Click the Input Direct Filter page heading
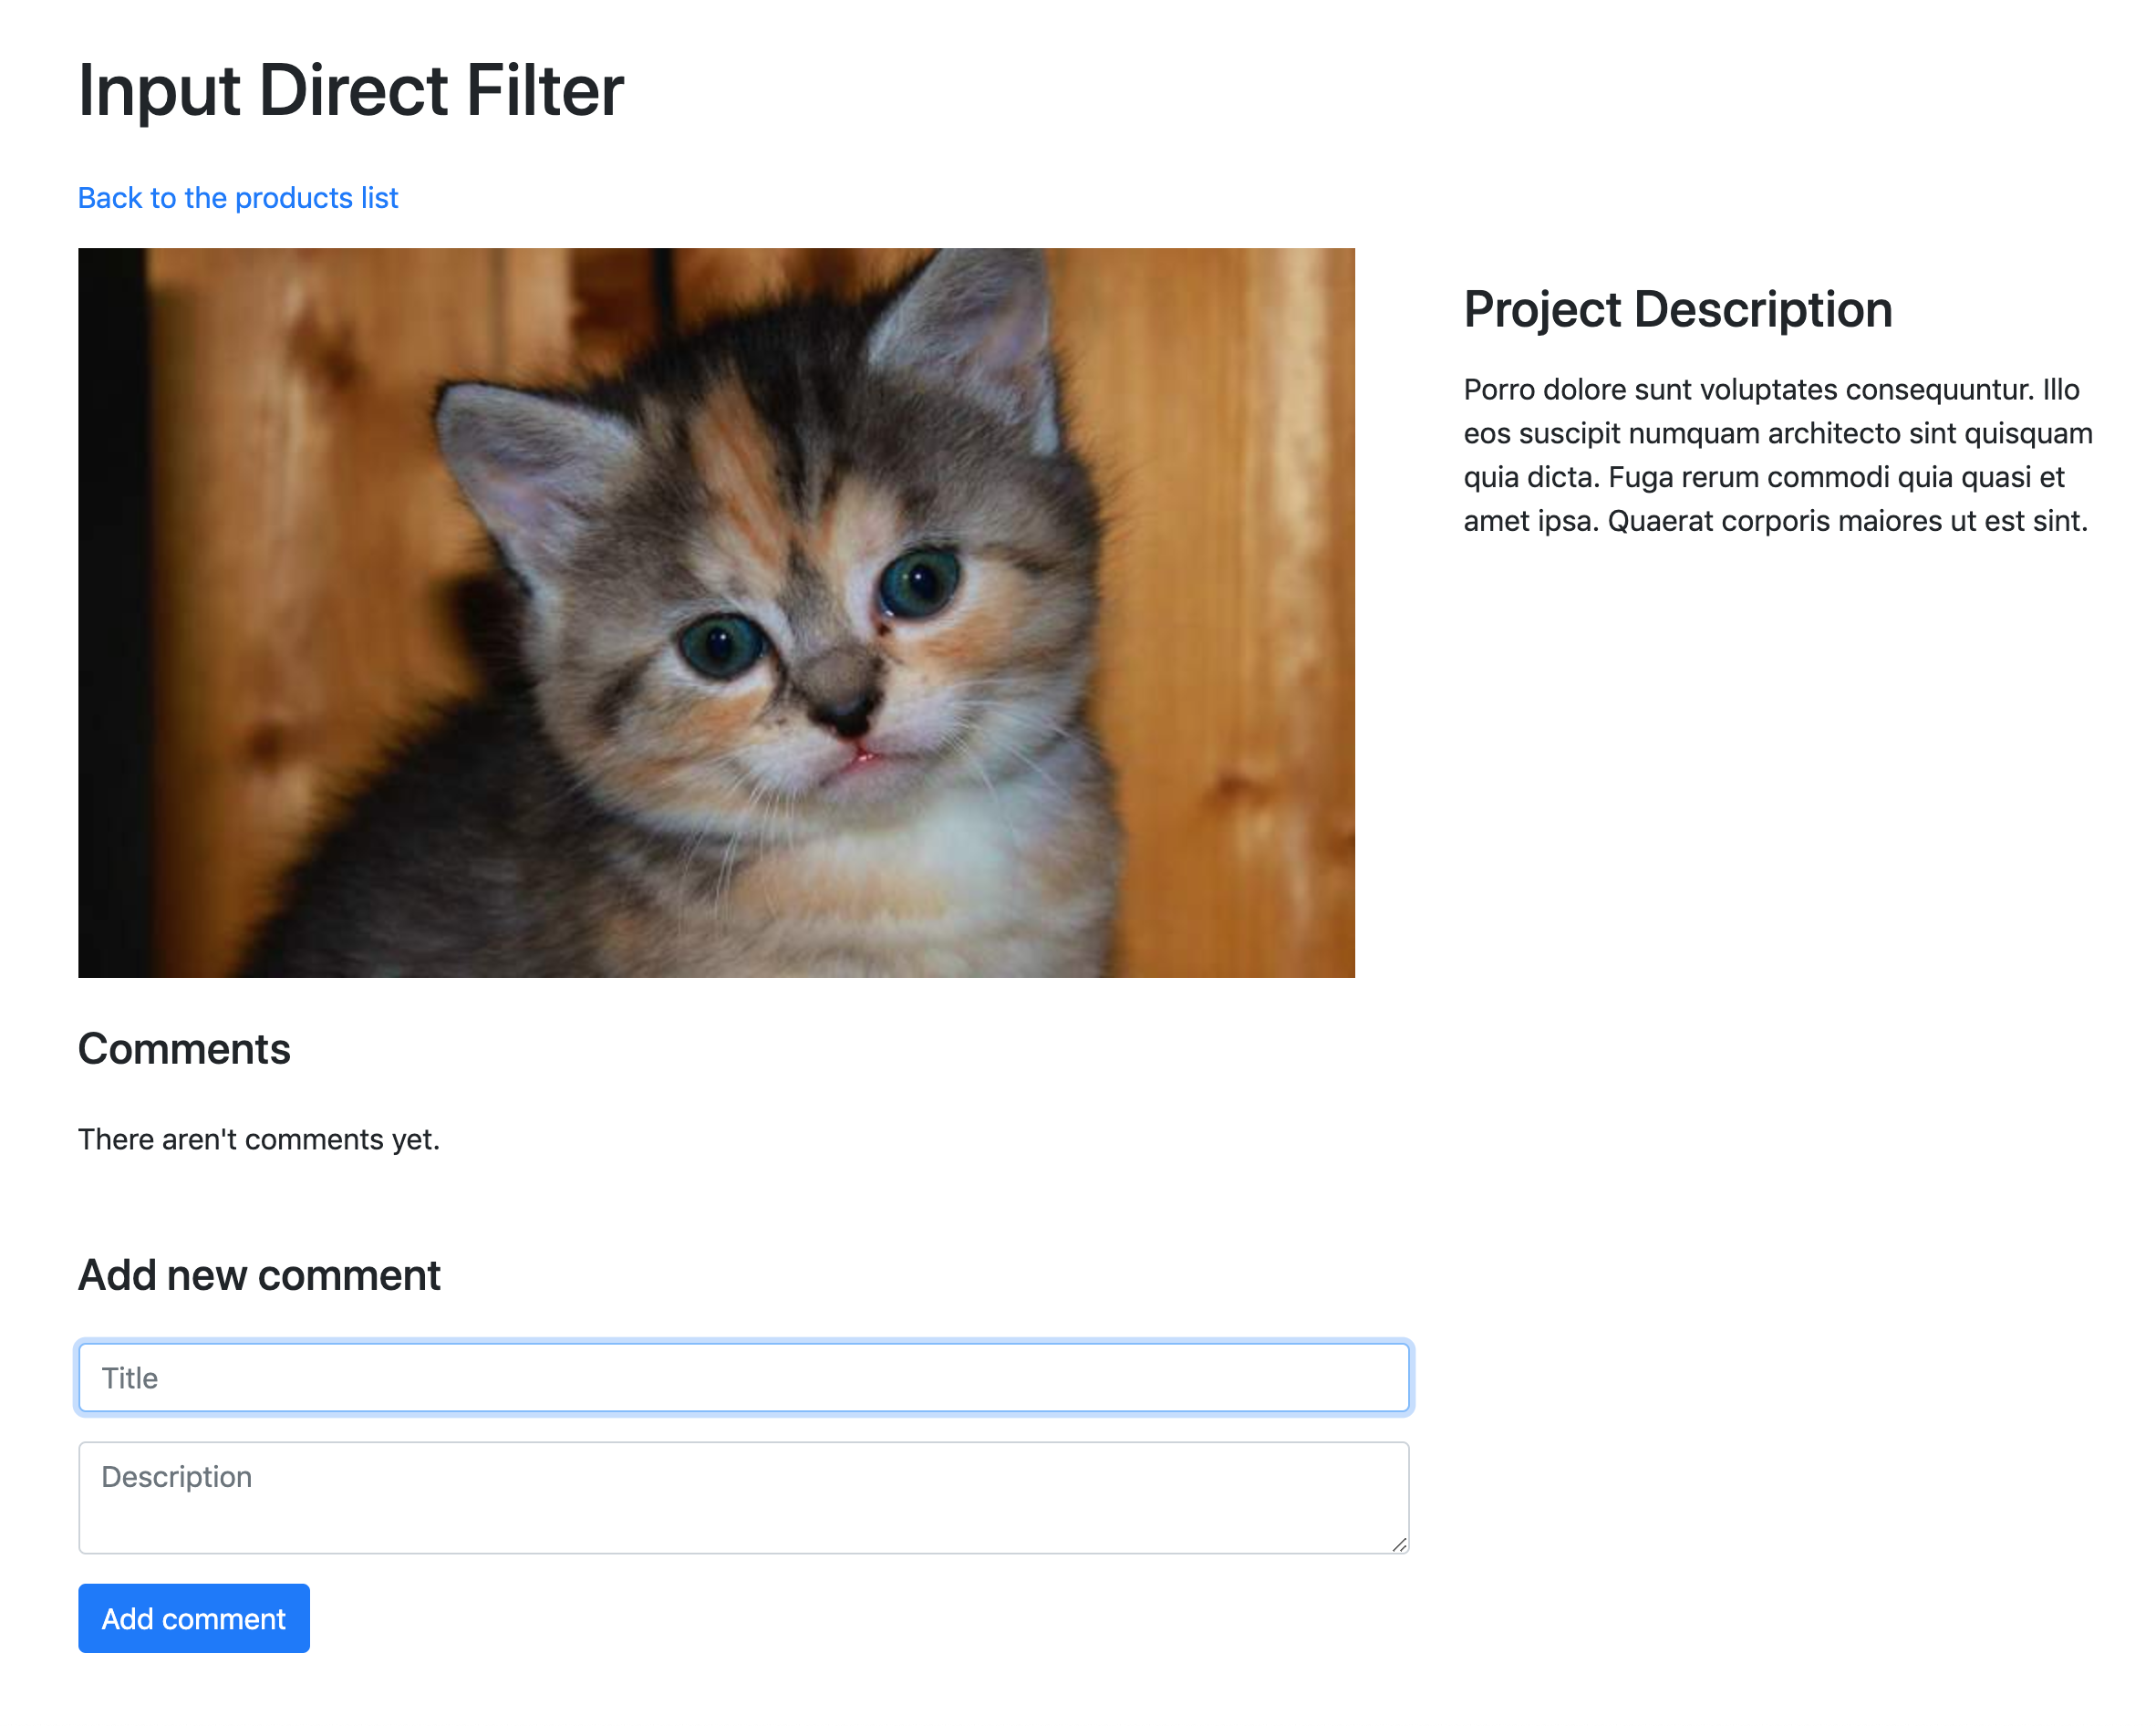 [351, 91]
